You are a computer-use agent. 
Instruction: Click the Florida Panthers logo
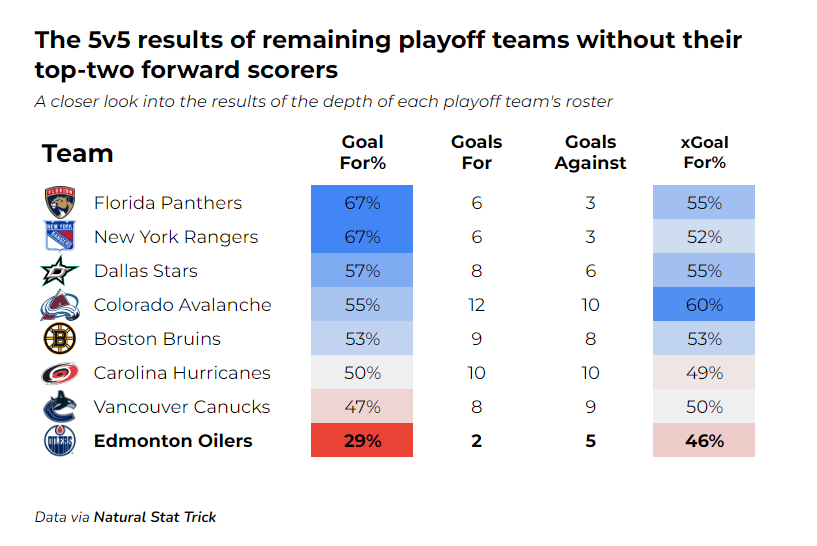[x=59, y=203]
